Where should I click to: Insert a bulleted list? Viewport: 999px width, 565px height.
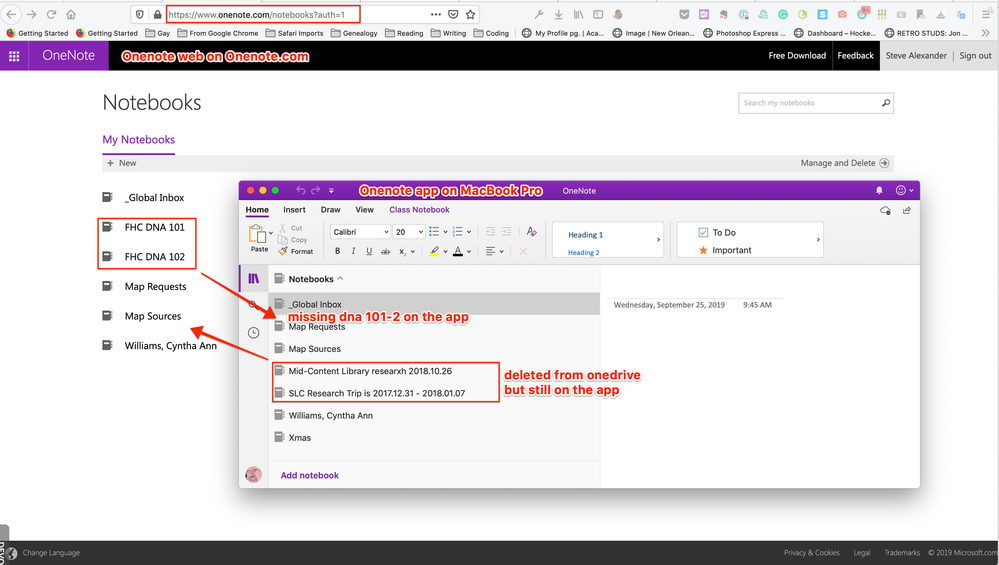434,232
